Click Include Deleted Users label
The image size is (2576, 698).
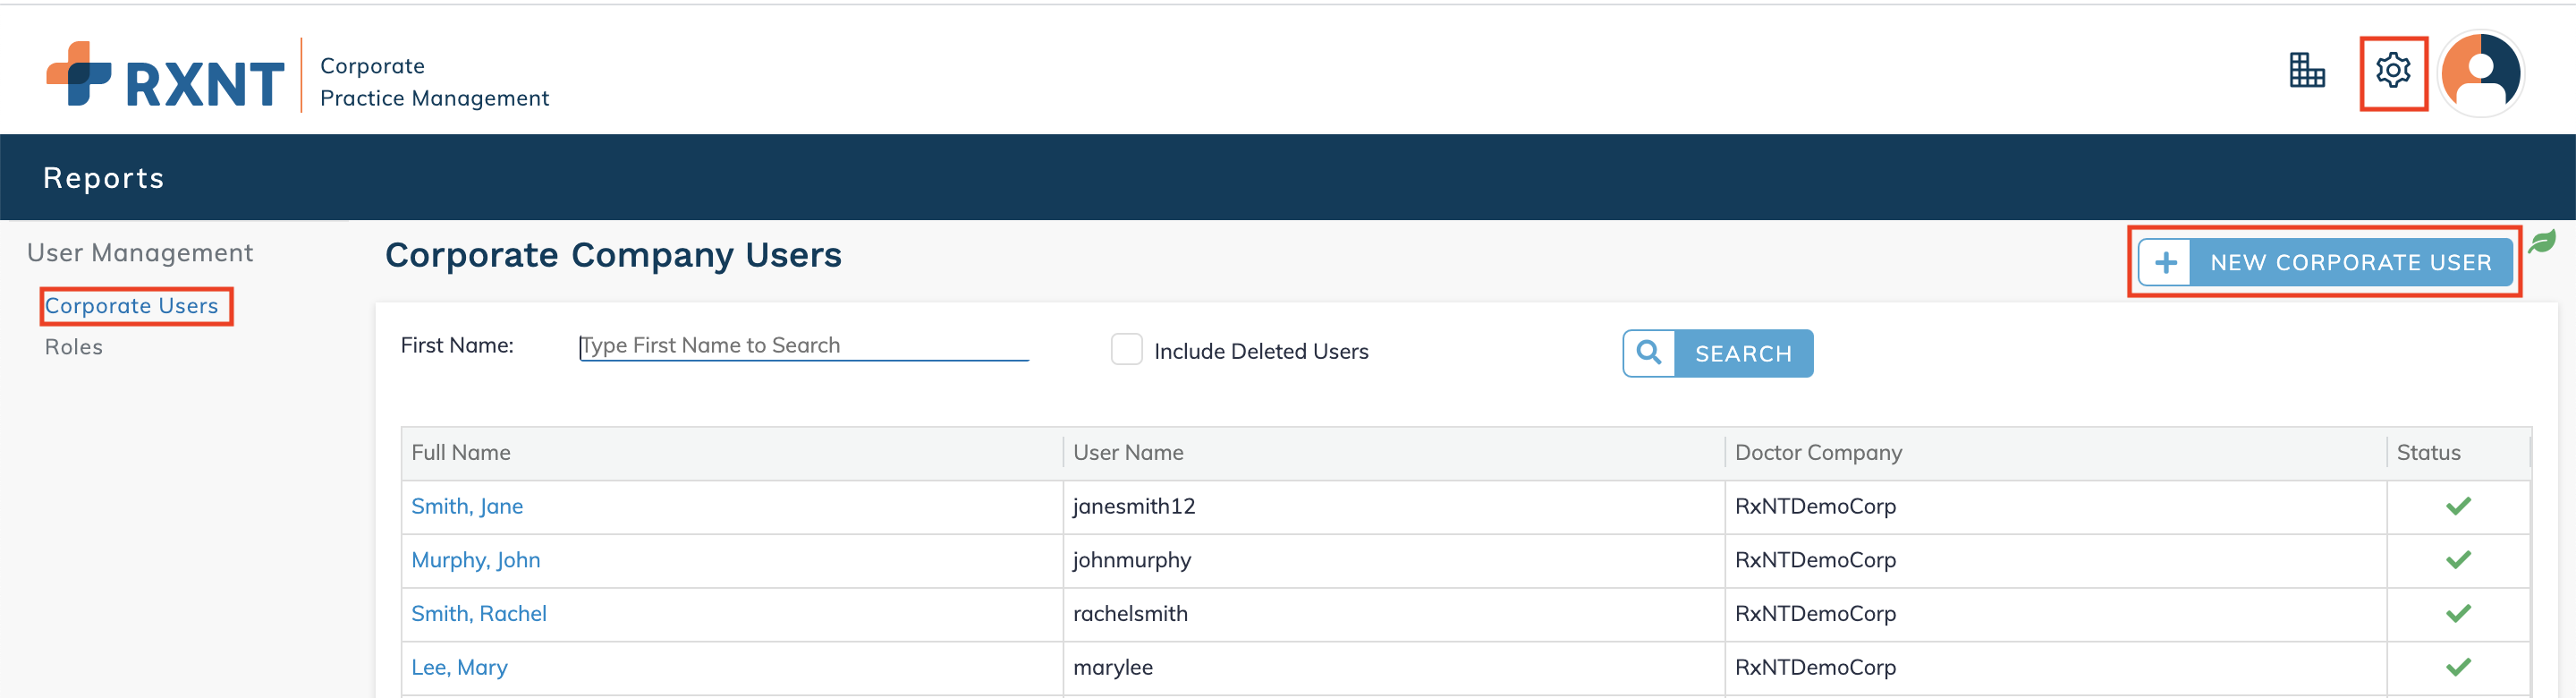click(1261, 352)
